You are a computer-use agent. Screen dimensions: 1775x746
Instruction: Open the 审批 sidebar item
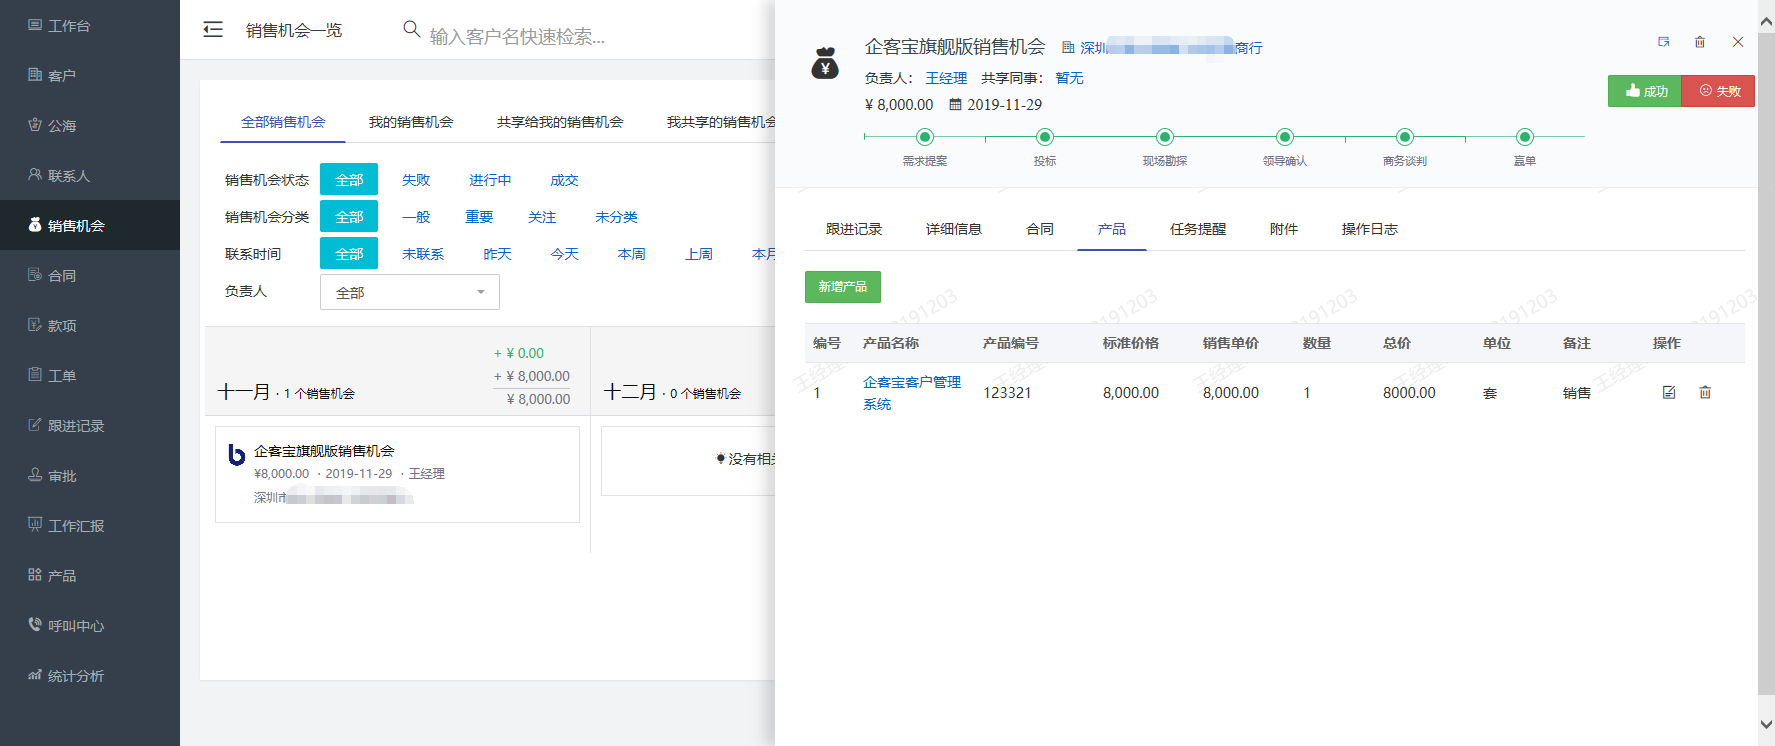90,475
